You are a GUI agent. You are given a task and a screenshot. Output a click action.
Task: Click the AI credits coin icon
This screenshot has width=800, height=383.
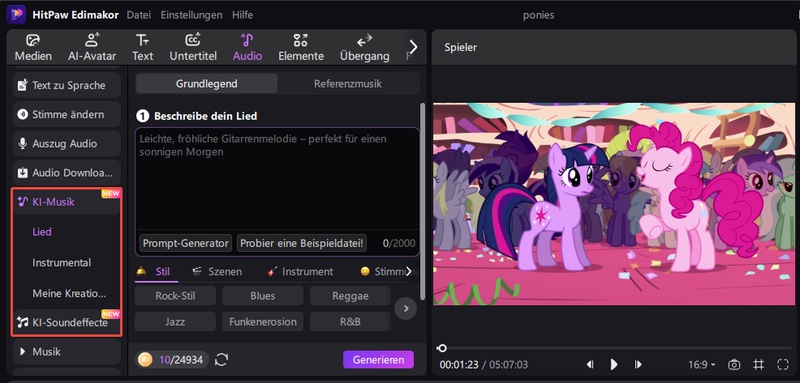point(145,360)
